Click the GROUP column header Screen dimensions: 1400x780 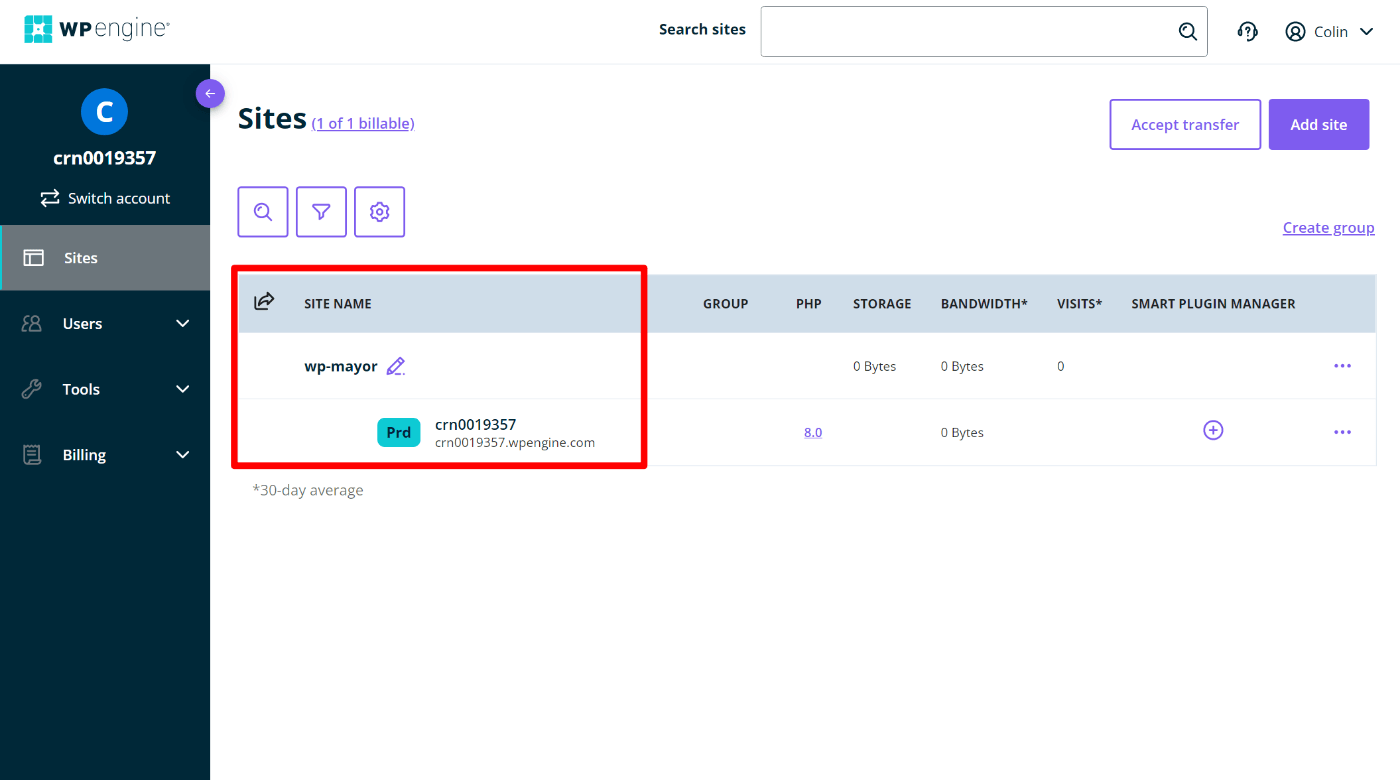pyautogui.click(x=726, y=304)
